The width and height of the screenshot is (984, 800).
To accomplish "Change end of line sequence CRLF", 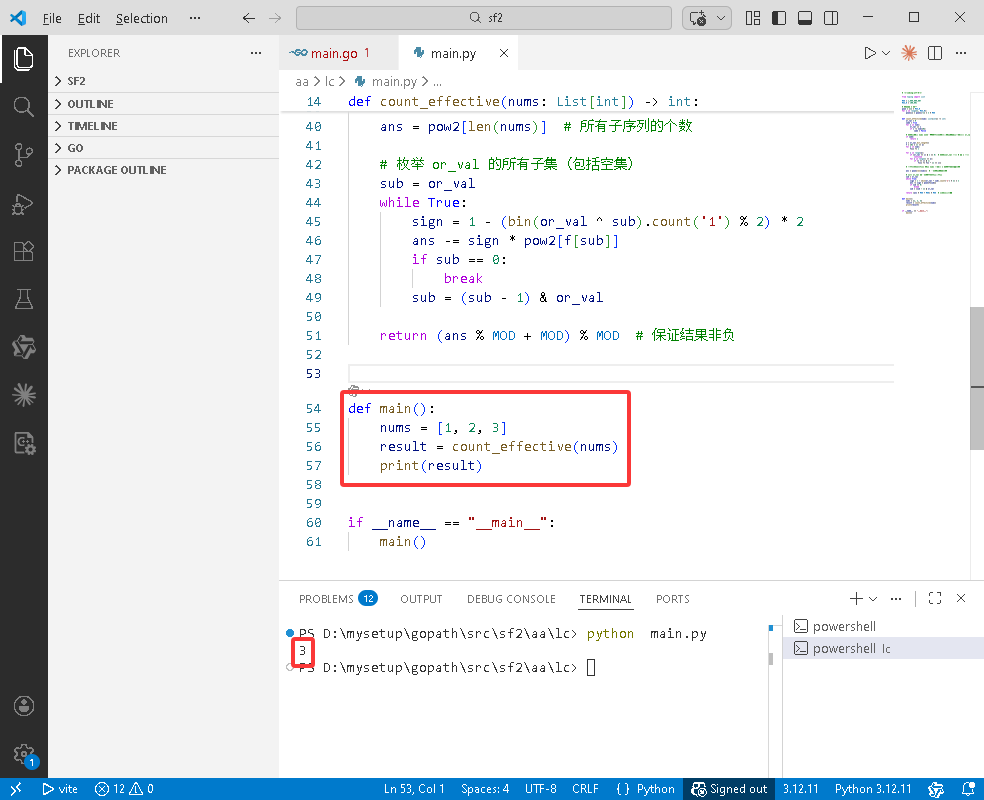I will 585,789.
